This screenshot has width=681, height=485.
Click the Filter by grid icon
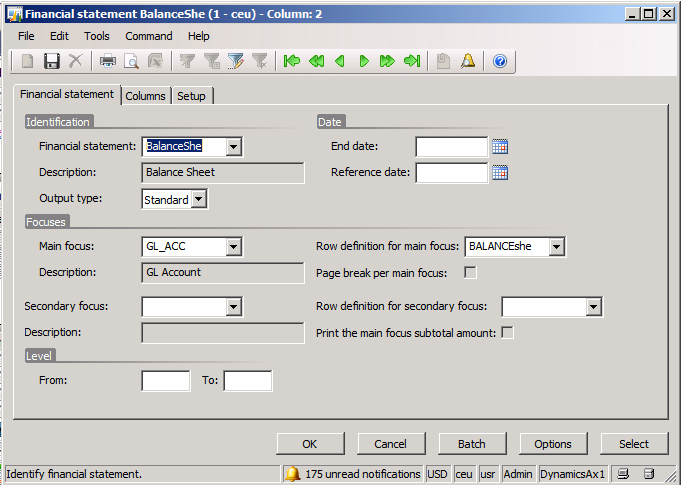coord(212,61)
